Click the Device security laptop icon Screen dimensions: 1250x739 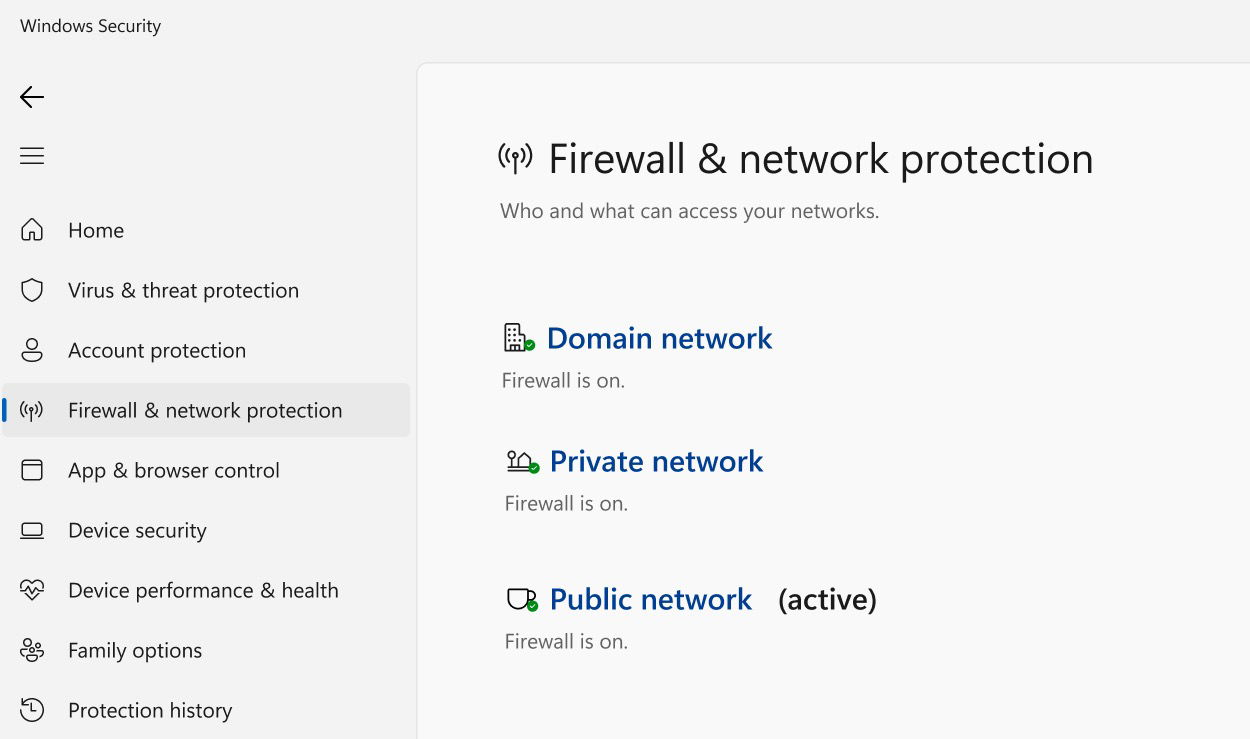click(x=32, y=530)
